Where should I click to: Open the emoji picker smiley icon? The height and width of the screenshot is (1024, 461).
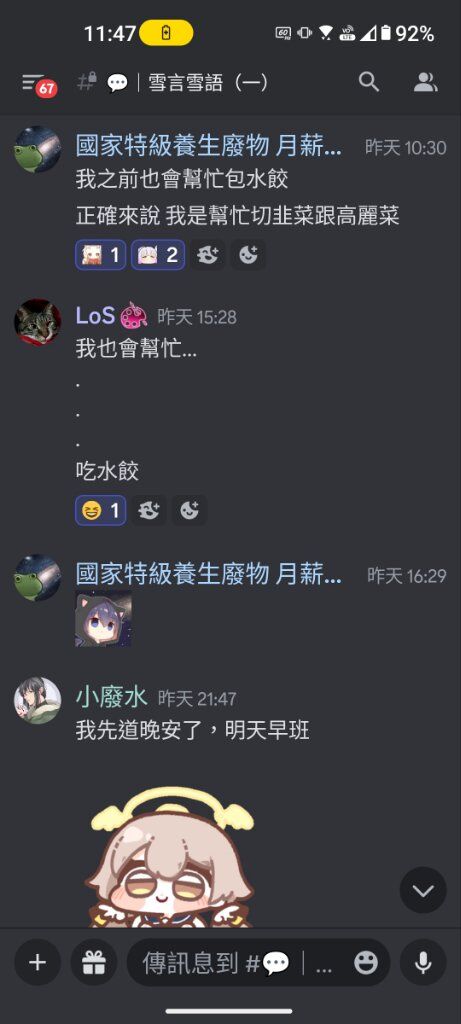tap(366, 963)
